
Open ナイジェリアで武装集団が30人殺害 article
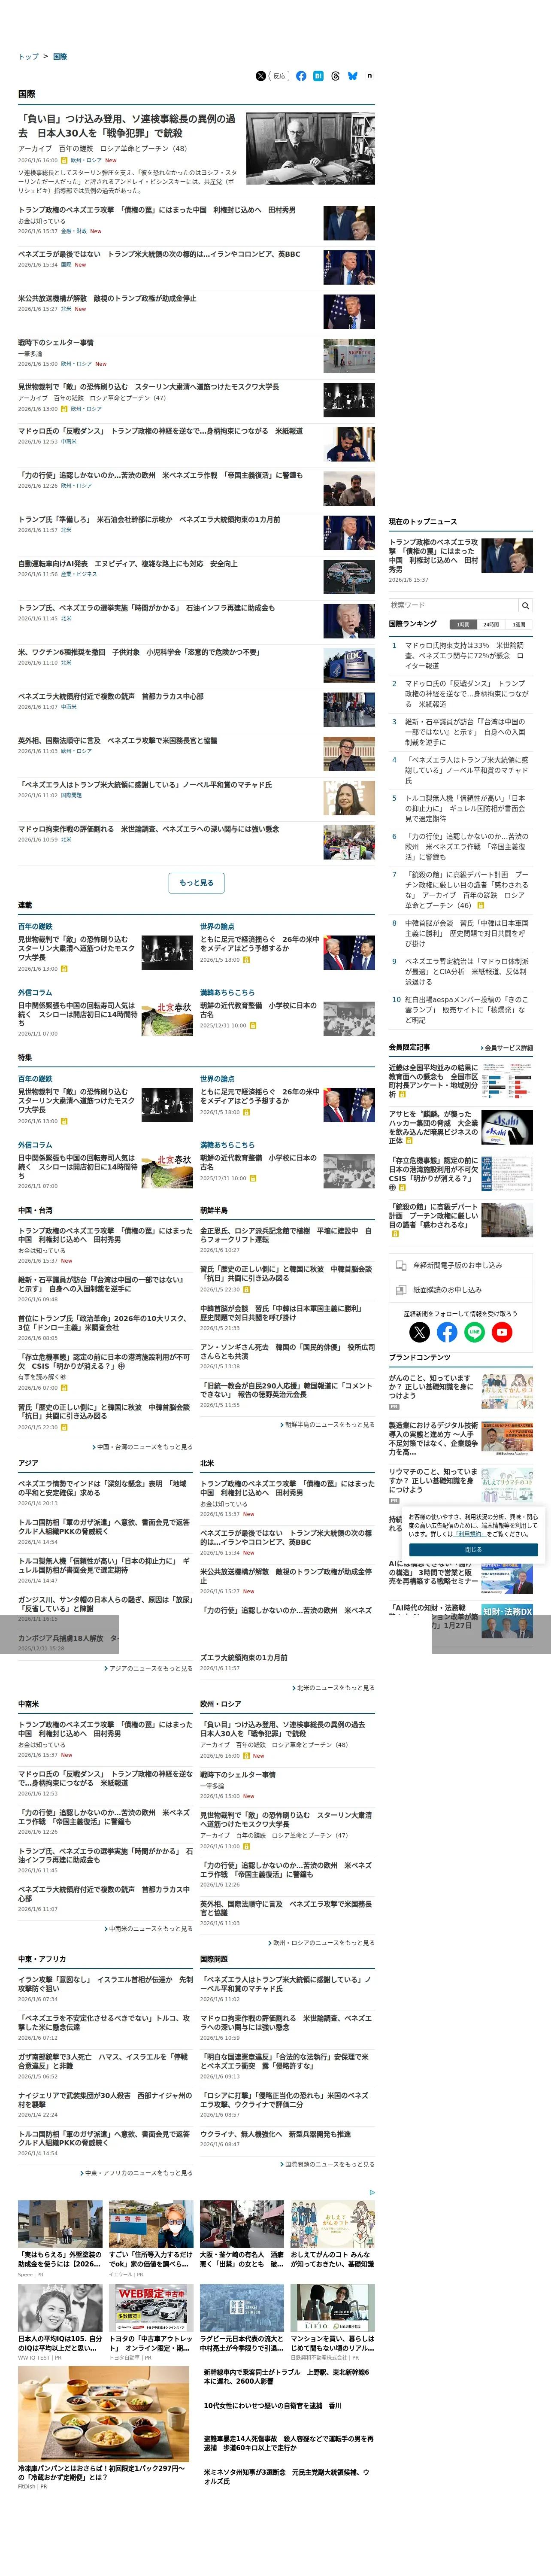pos(105,2100)
